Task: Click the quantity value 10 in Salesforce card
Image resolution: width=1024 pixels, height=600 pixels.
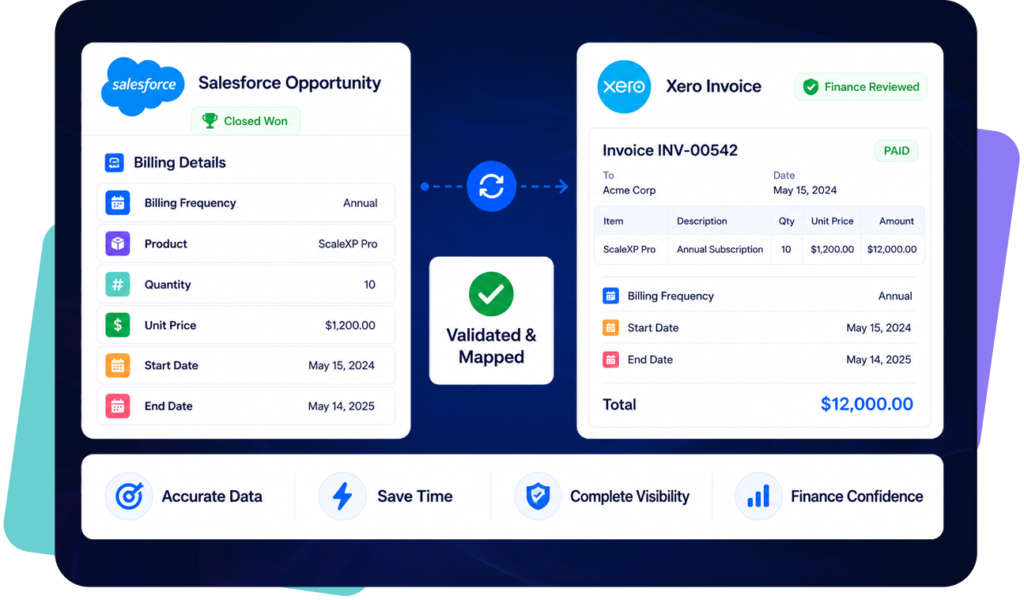Action: pos(370,285)
